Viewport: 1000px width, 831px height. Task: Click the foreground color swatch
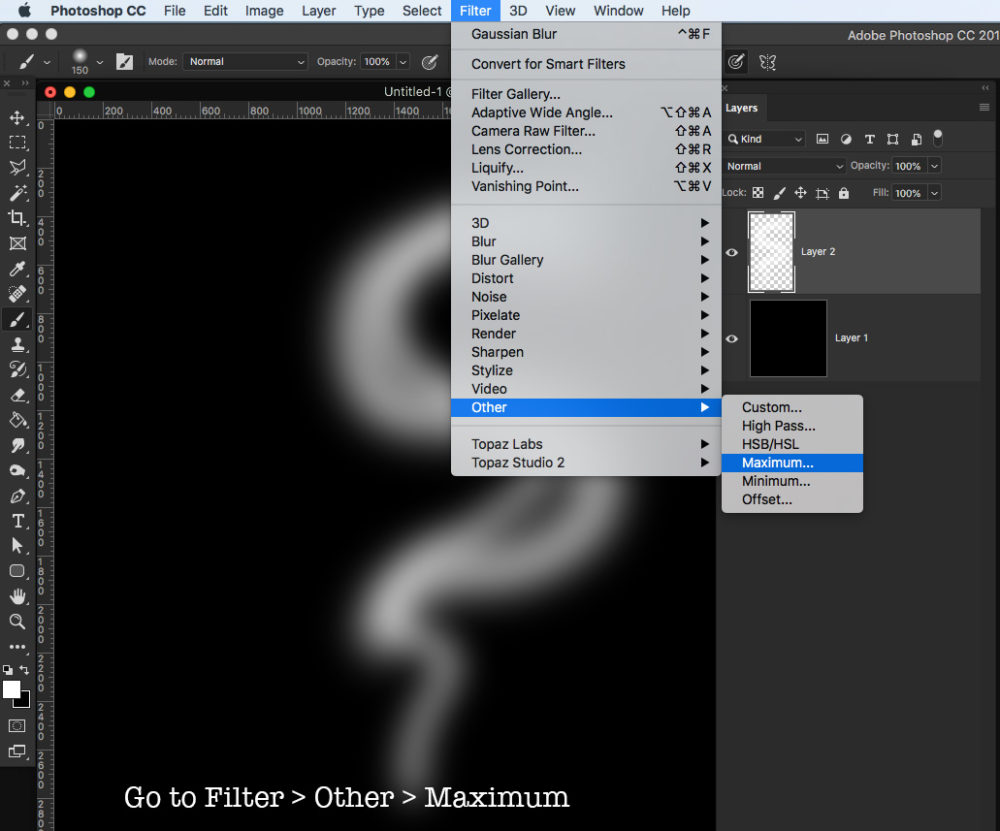(11, 689)
